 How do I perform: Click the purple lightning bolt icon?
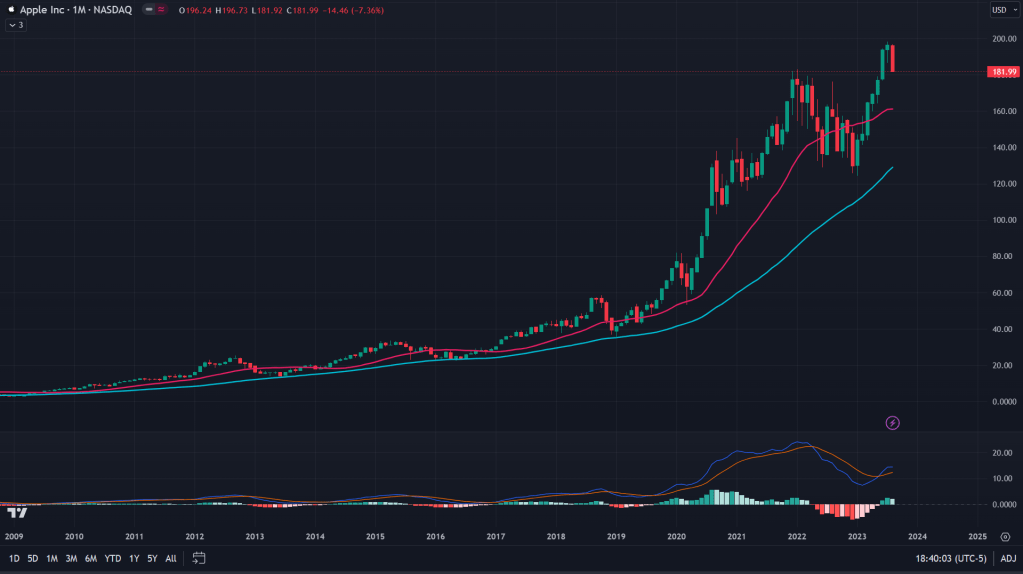(x=893, y=423)
